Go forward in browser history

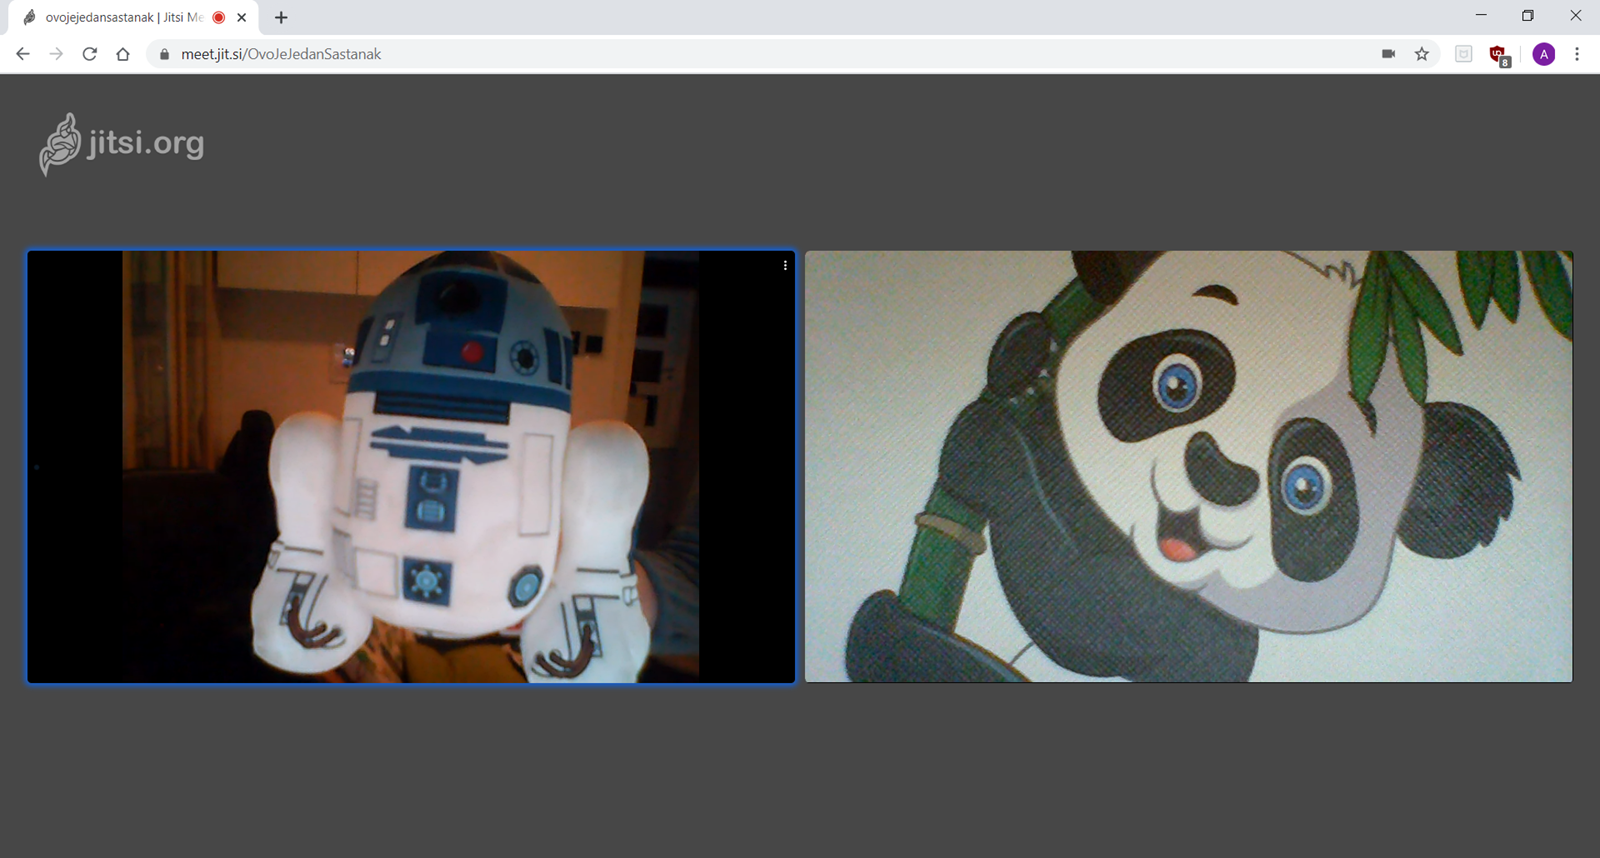56,54
